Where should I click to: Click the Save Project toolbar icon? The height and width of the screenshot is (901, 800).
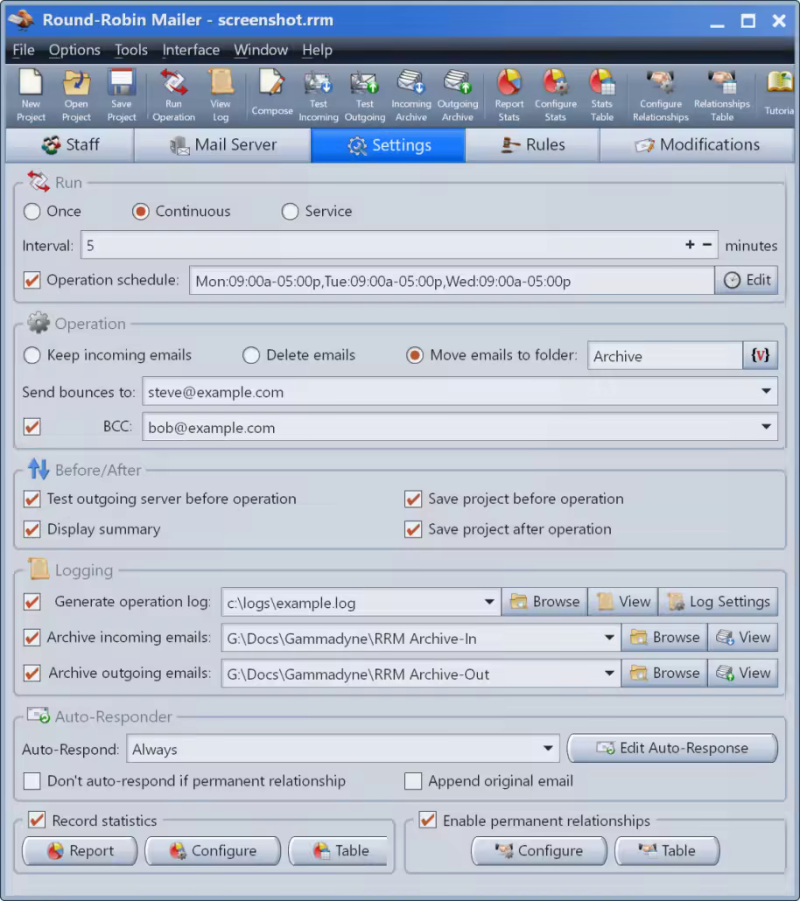121,95
